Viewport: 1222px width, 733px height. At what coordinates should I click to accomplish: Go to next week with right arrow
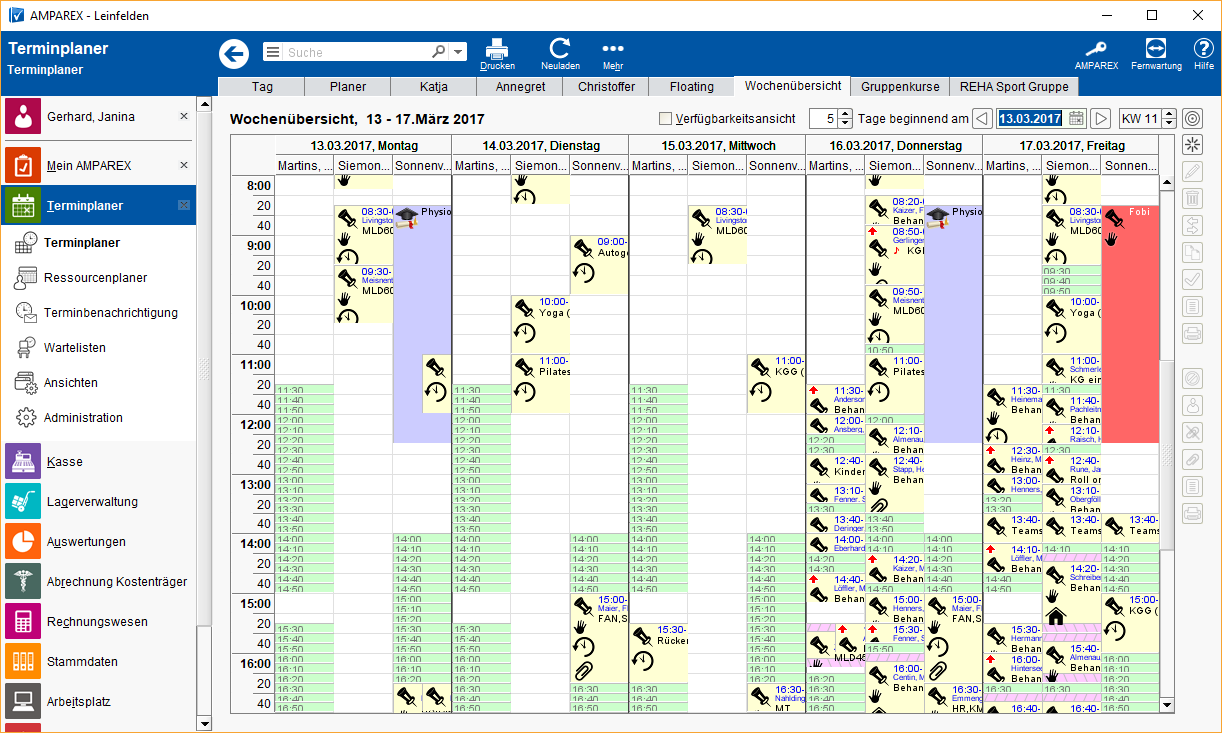pyautogui.click(x=1101, y=118)
